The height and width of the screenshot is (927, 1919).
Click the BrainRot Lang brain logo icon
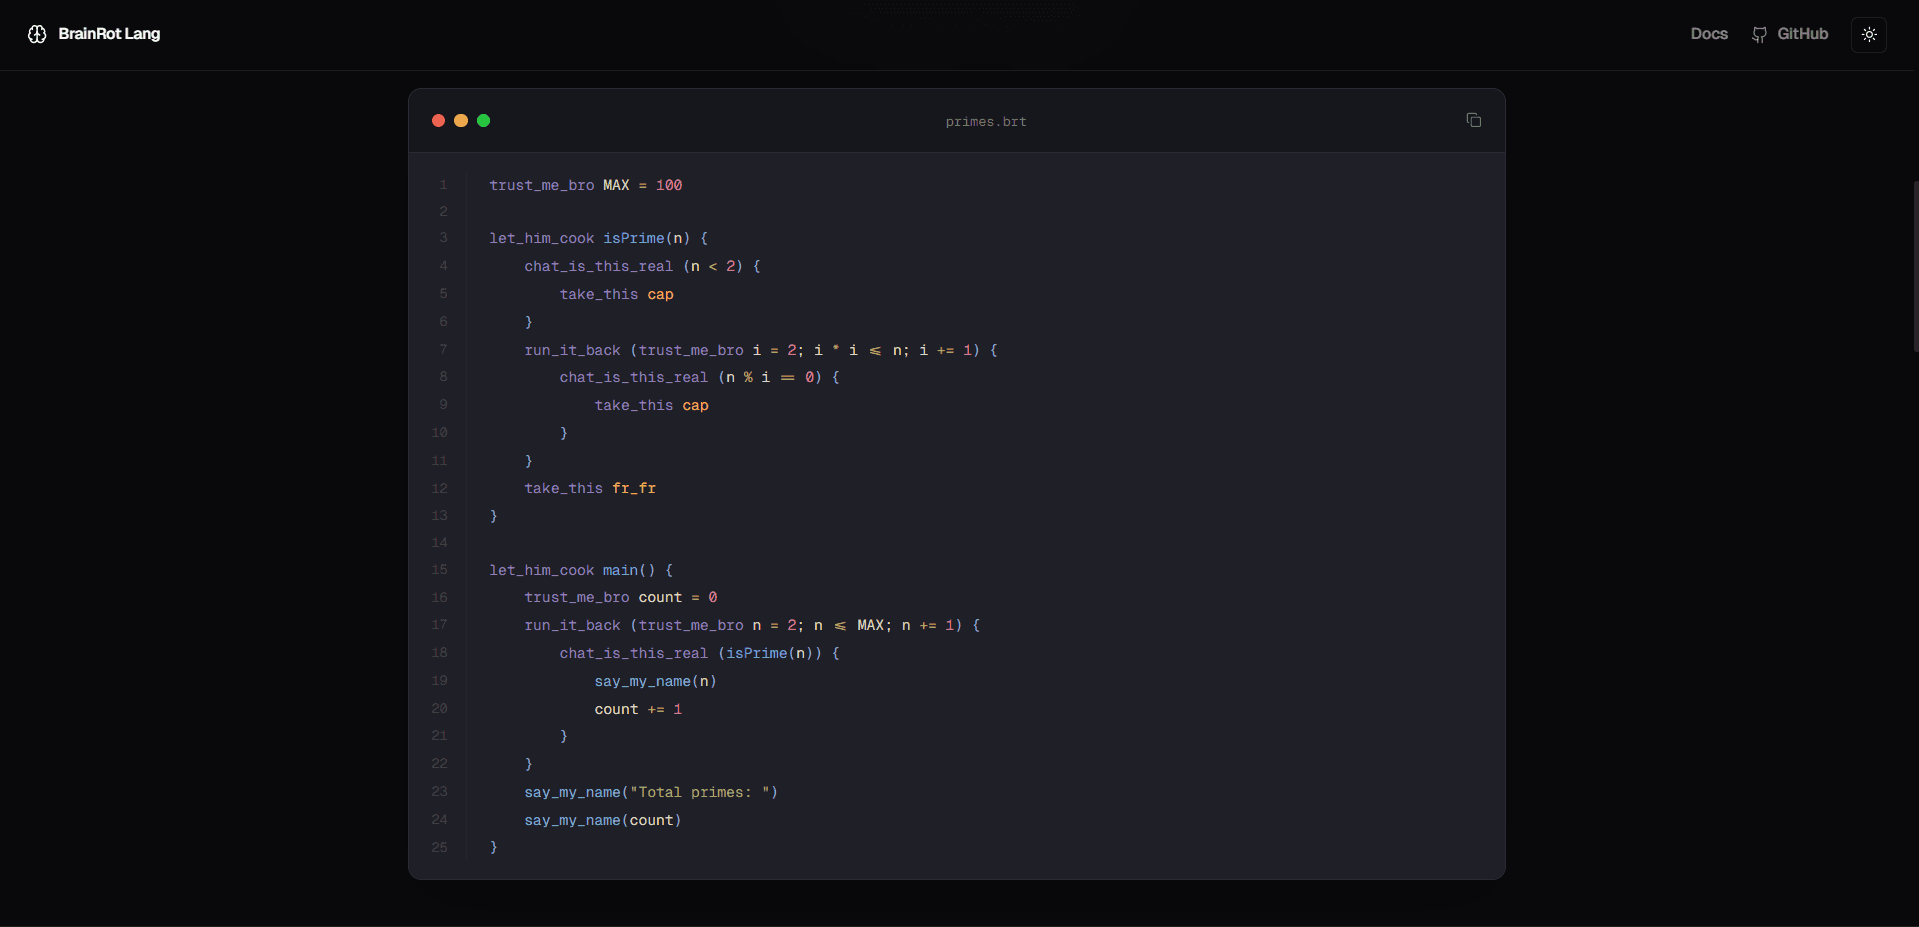point(37,34)
